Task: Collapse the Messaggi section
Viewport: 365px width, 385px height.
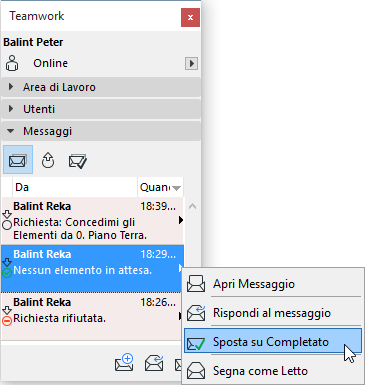Action: pos(101,131)
